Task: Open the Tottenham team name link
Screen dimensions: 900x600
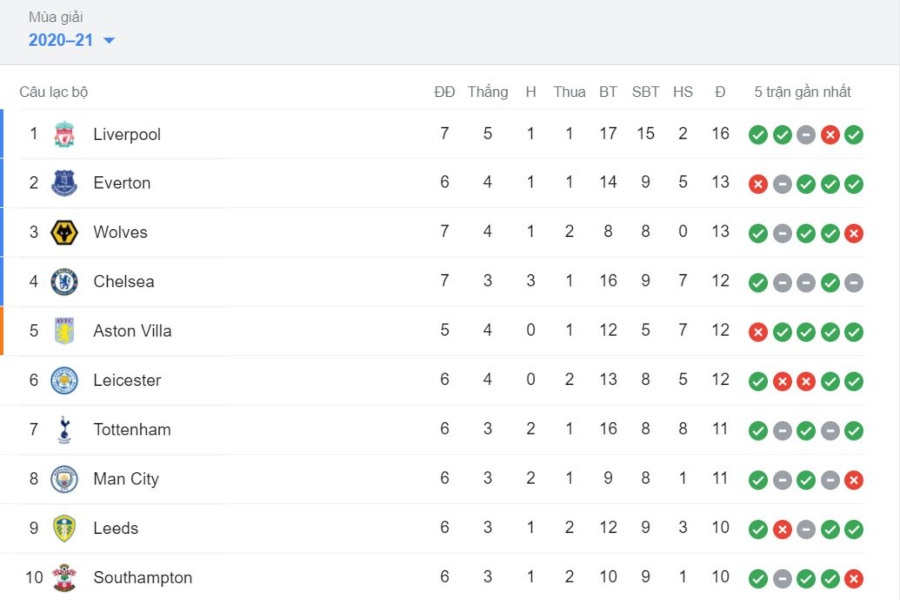Action: [x=132, y=429]
